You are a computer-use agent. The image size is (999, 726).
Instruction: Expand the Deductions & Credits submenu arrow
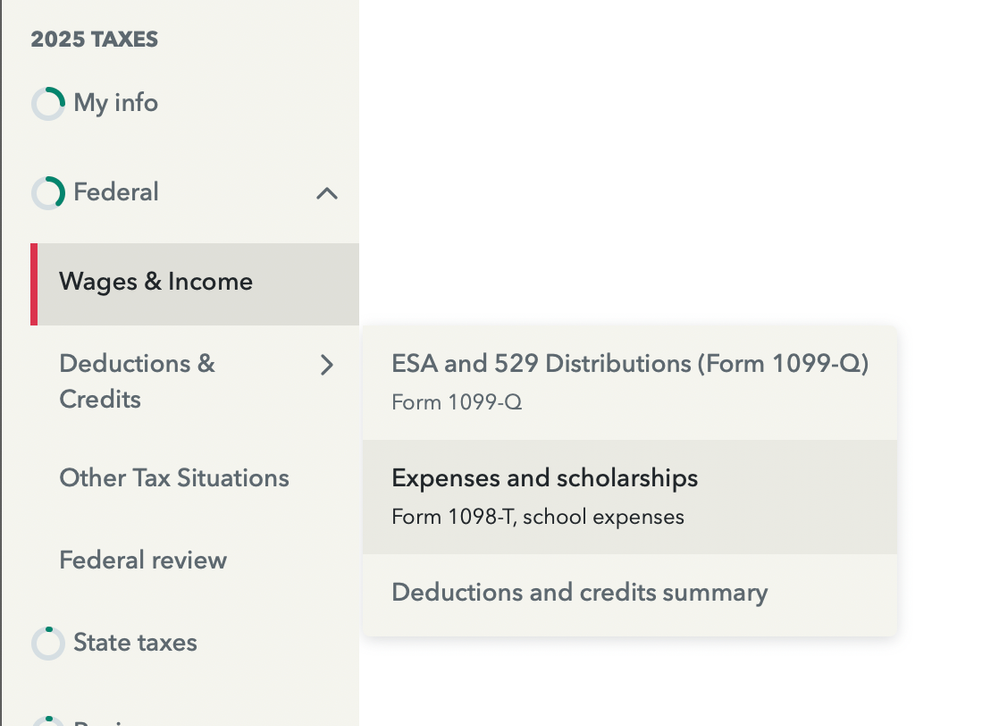[x=327, y=365]
